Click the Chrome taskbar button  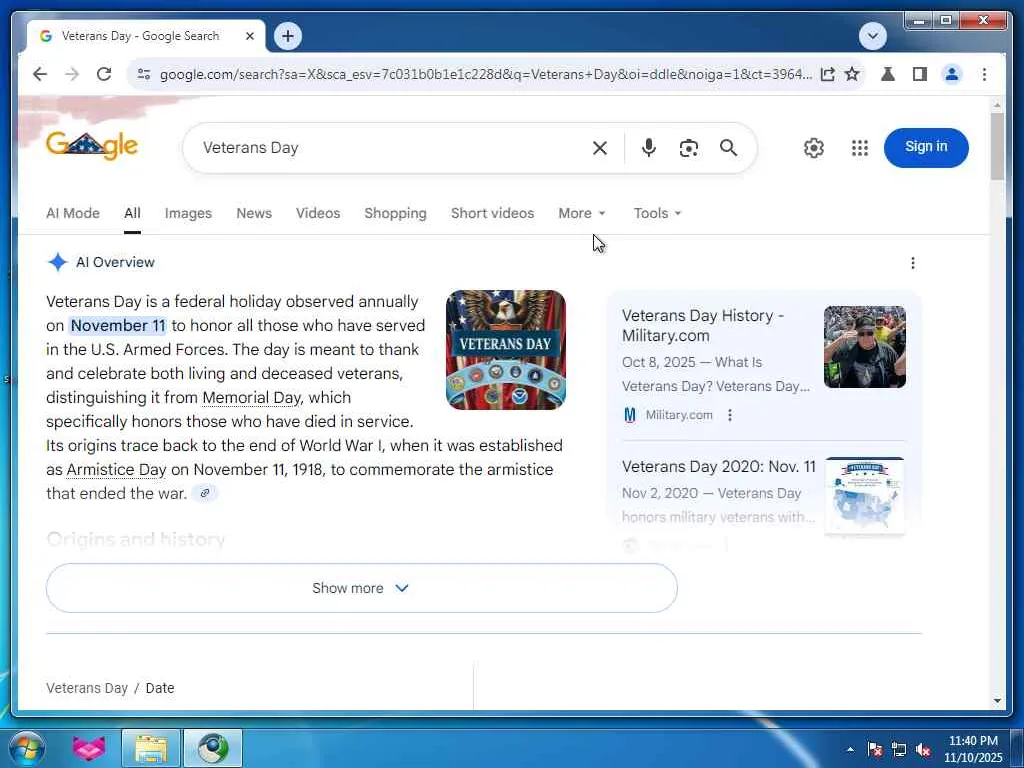pos(213,748)
